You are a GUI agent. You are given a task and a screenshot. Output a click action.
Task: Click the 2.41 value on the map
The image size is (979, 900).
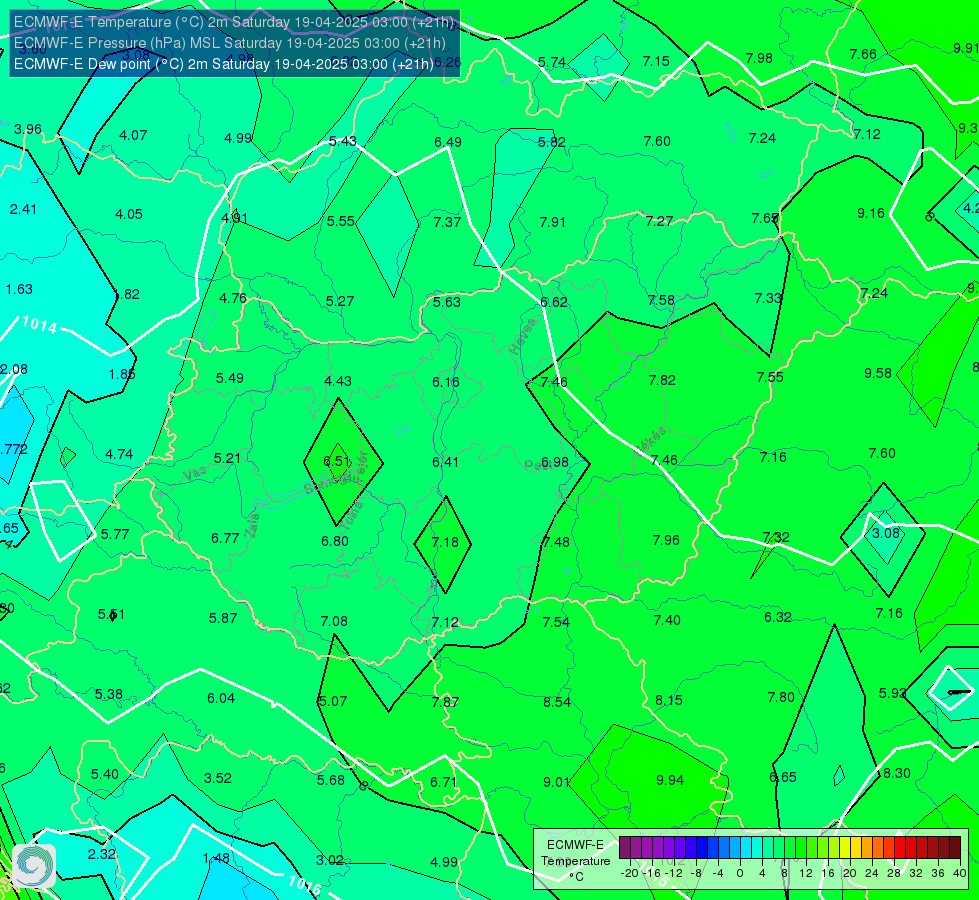pos(23,209)
